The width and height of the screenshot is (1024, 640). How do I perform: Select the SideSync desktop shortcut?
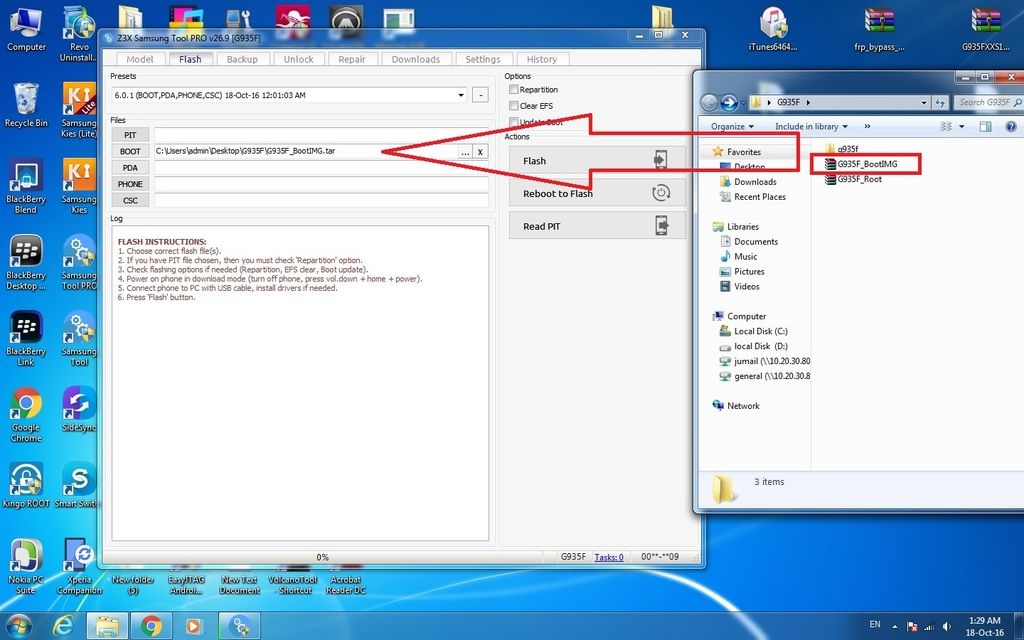click(x=79, y=410)
